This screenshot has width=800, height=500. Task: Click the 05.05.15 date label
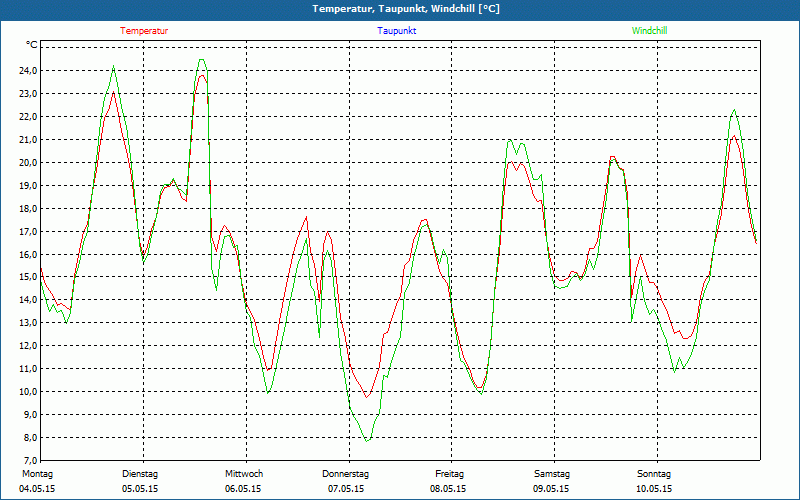[140, 489]
